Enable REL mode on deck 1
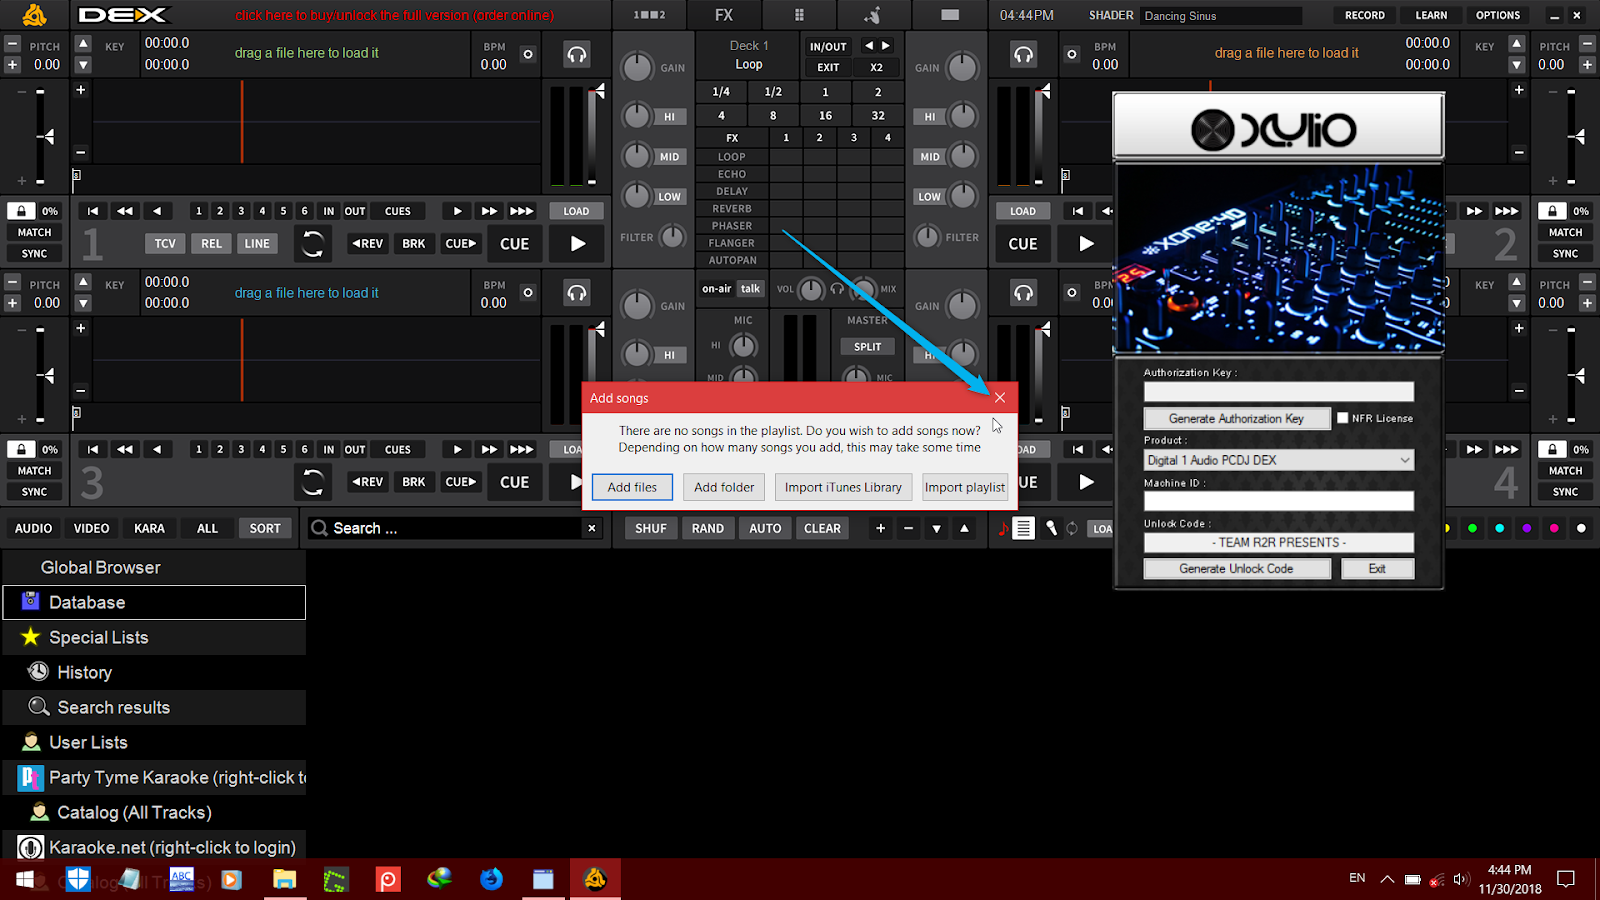 [x=211, y=243]
